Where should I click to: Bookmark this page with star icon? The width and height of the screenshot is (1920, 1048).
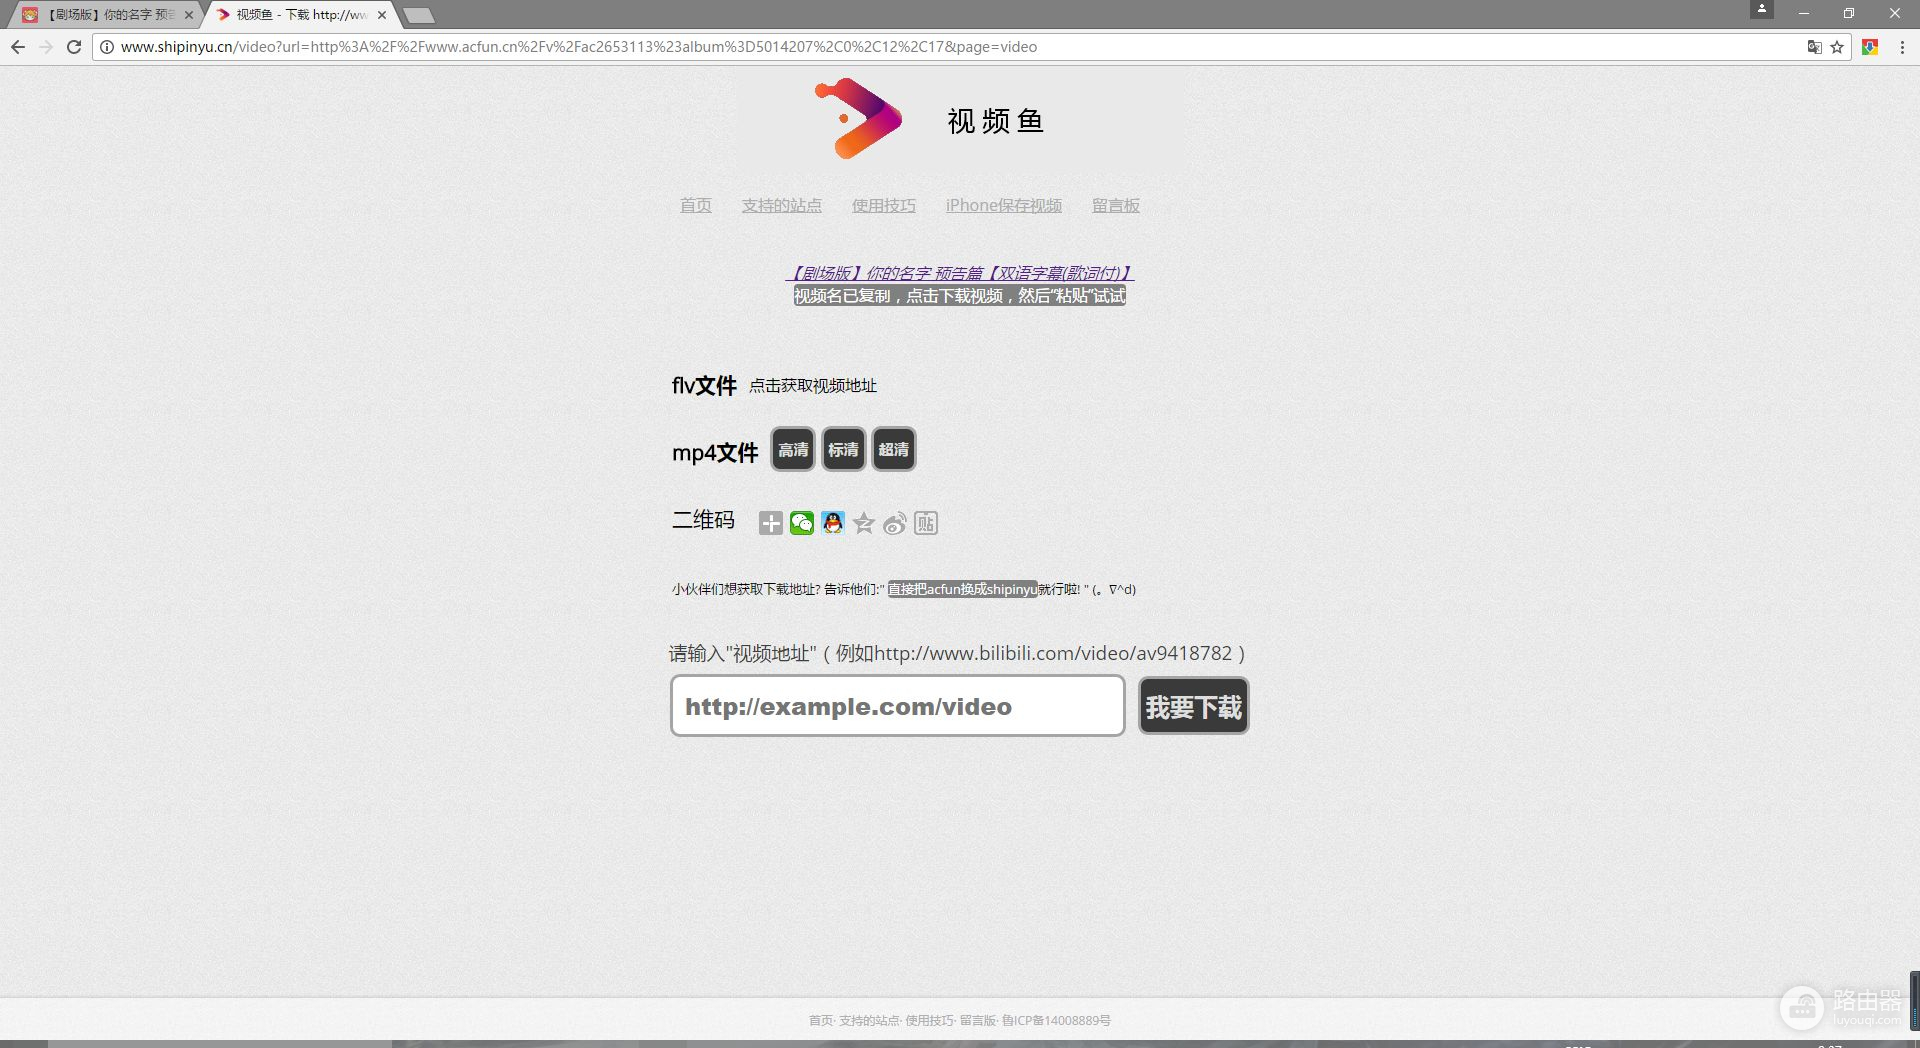pyautogui.click(x=1837, y=47)
